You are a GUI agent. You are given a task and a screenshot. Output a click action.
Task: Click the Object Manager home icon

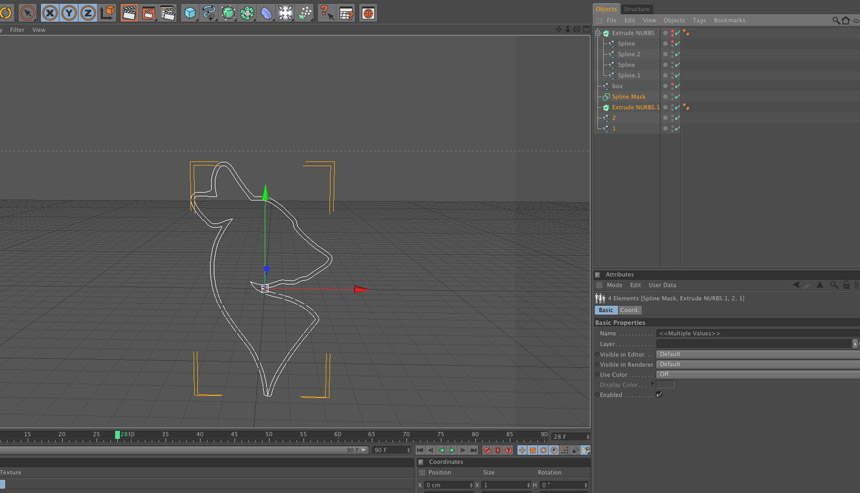click(x=846, y=20)
